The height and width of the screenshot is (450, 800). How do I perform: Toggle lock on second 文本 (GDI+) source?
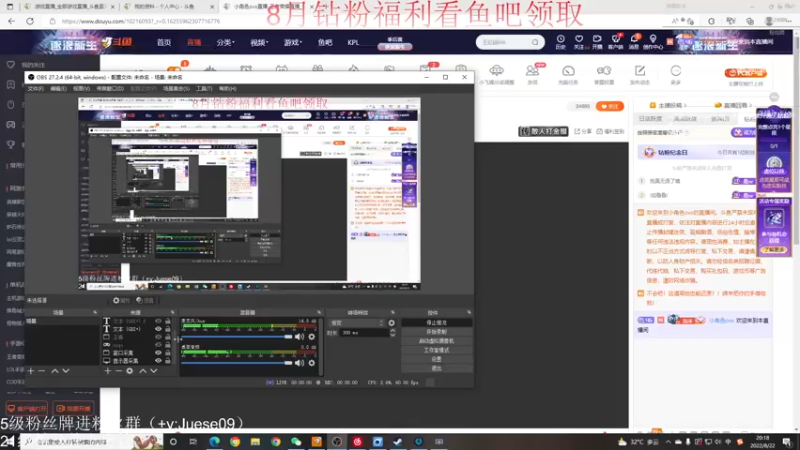tap(168, 329)
